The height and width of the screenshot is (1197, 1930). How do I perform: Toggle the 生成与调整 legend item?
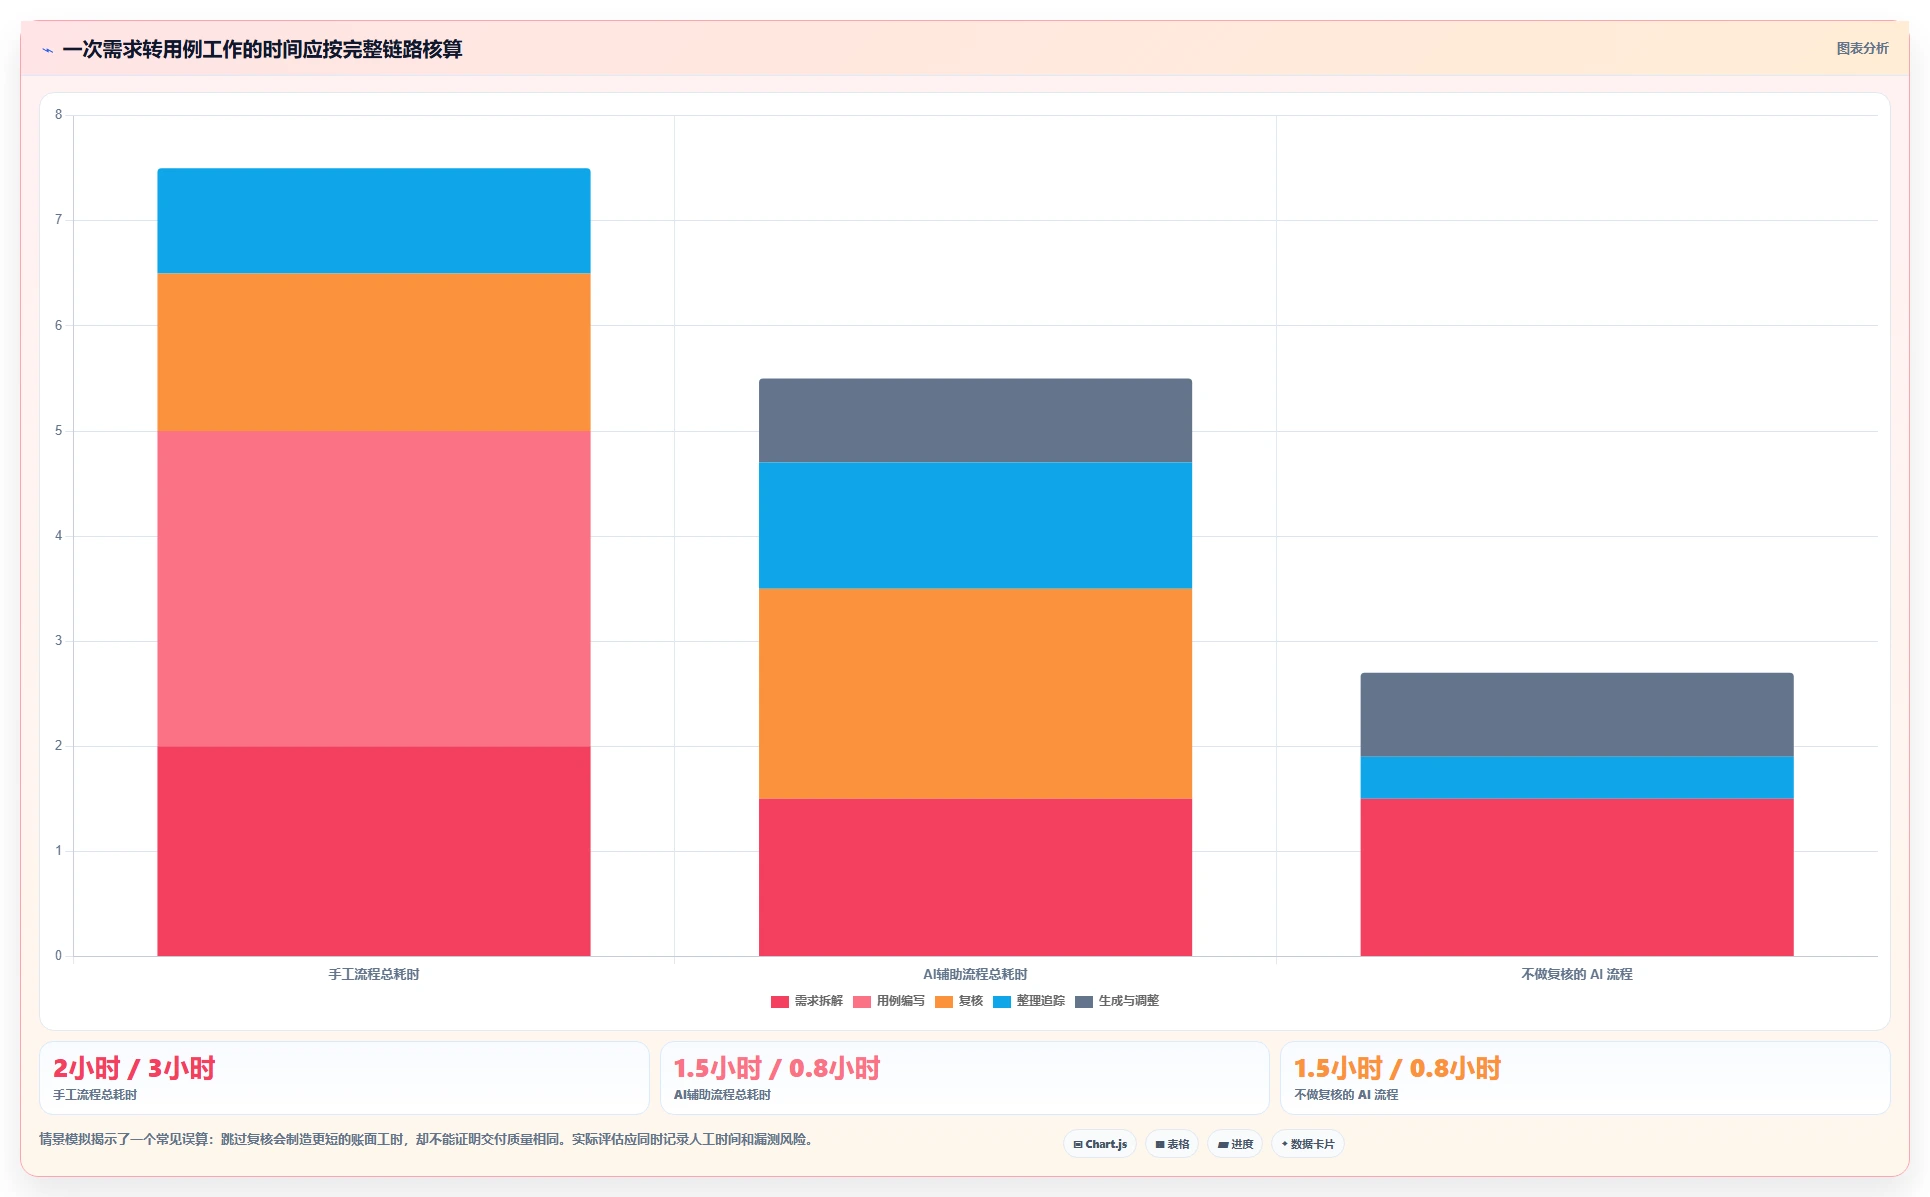pyautogui.click(x=1117, y=1001)
